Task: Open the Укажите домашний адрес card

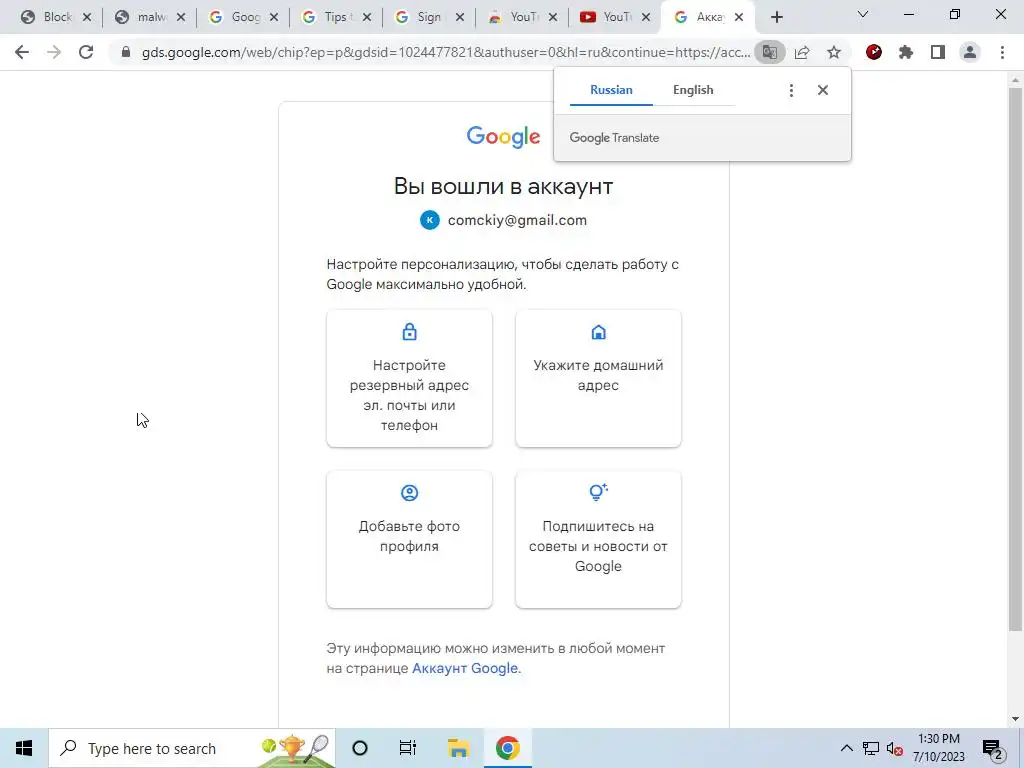Action: [x=598, y=379]
